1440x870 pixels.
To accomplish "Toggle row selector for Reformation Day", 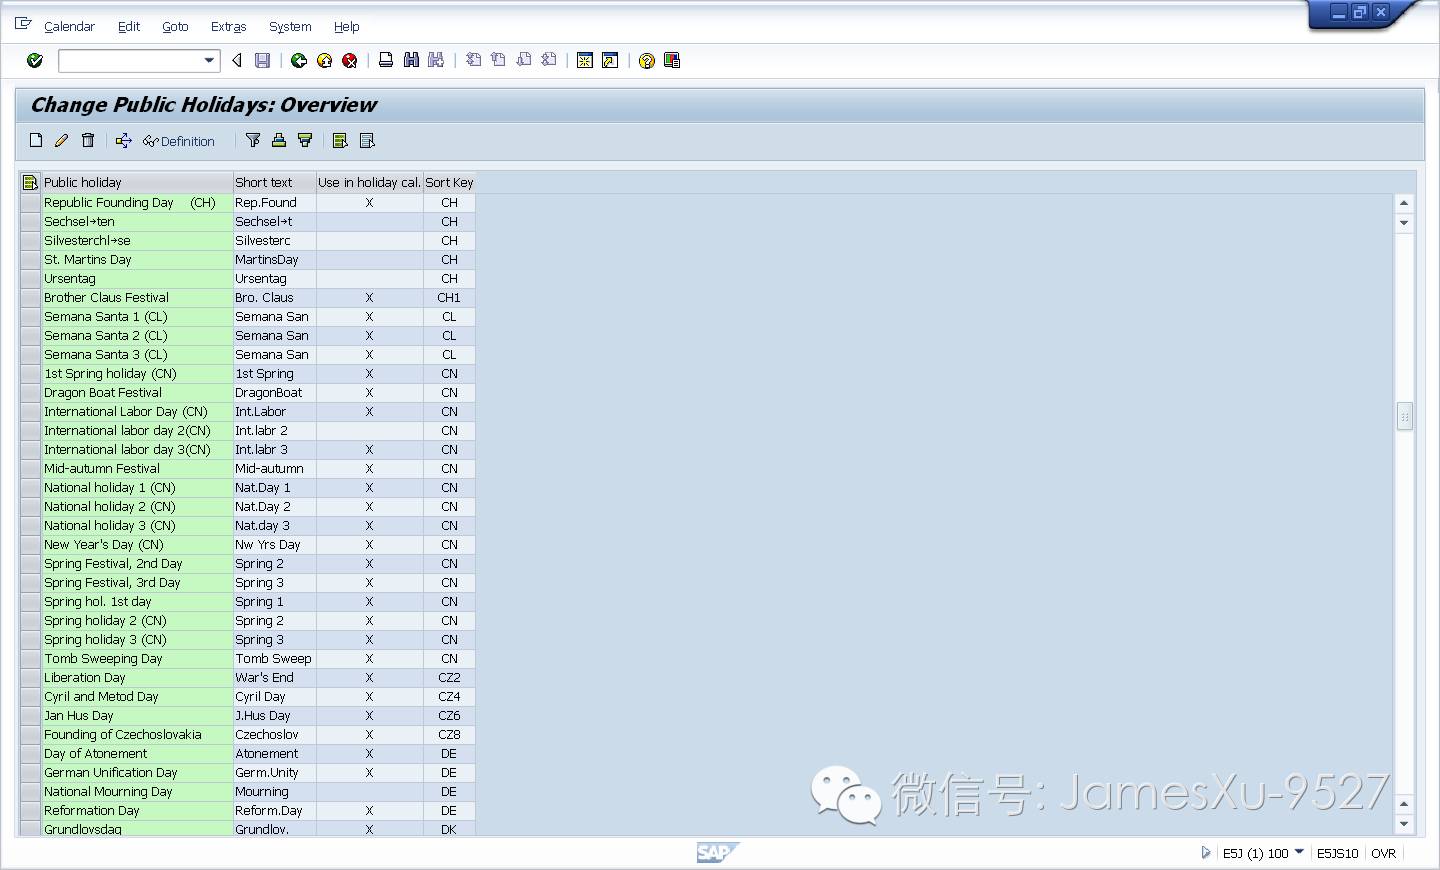I will [x=30, y=811].
